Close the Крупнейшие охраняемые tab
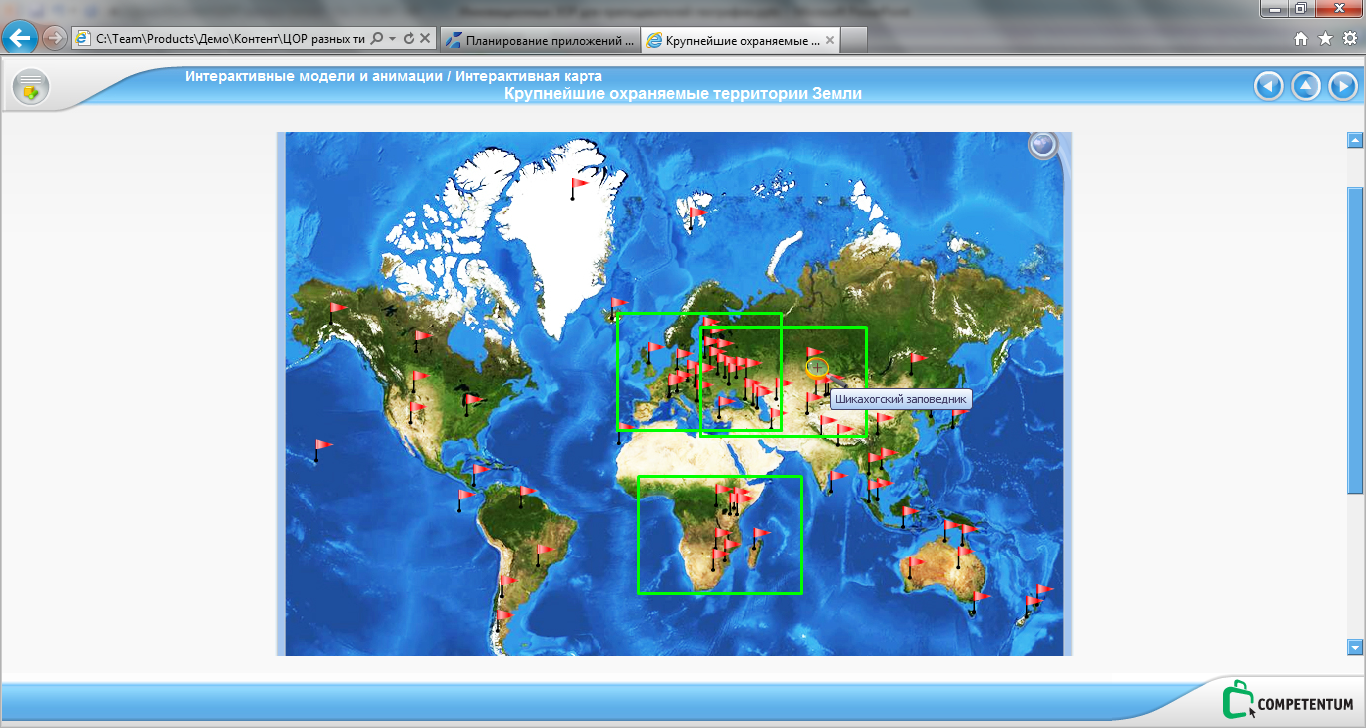 pyautogui.click(x=830, y=40)
